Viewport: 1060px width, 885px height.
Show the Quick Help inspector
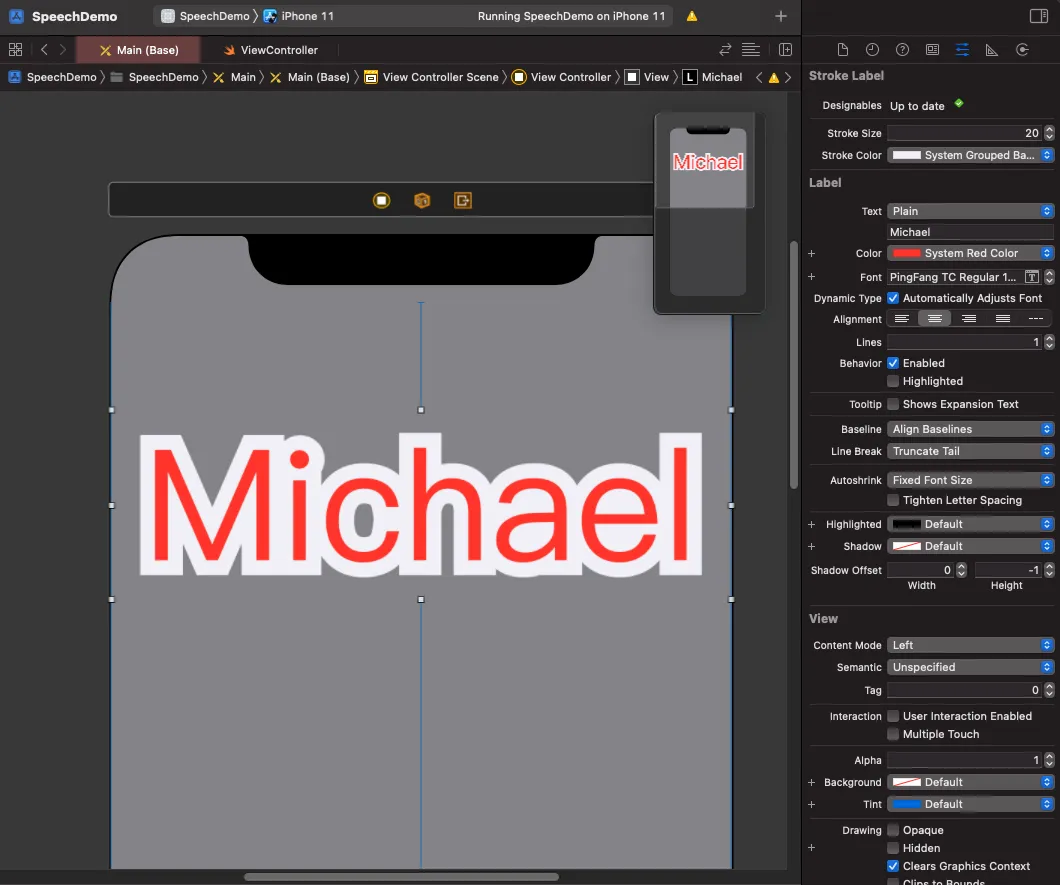(x=902, y=50)
